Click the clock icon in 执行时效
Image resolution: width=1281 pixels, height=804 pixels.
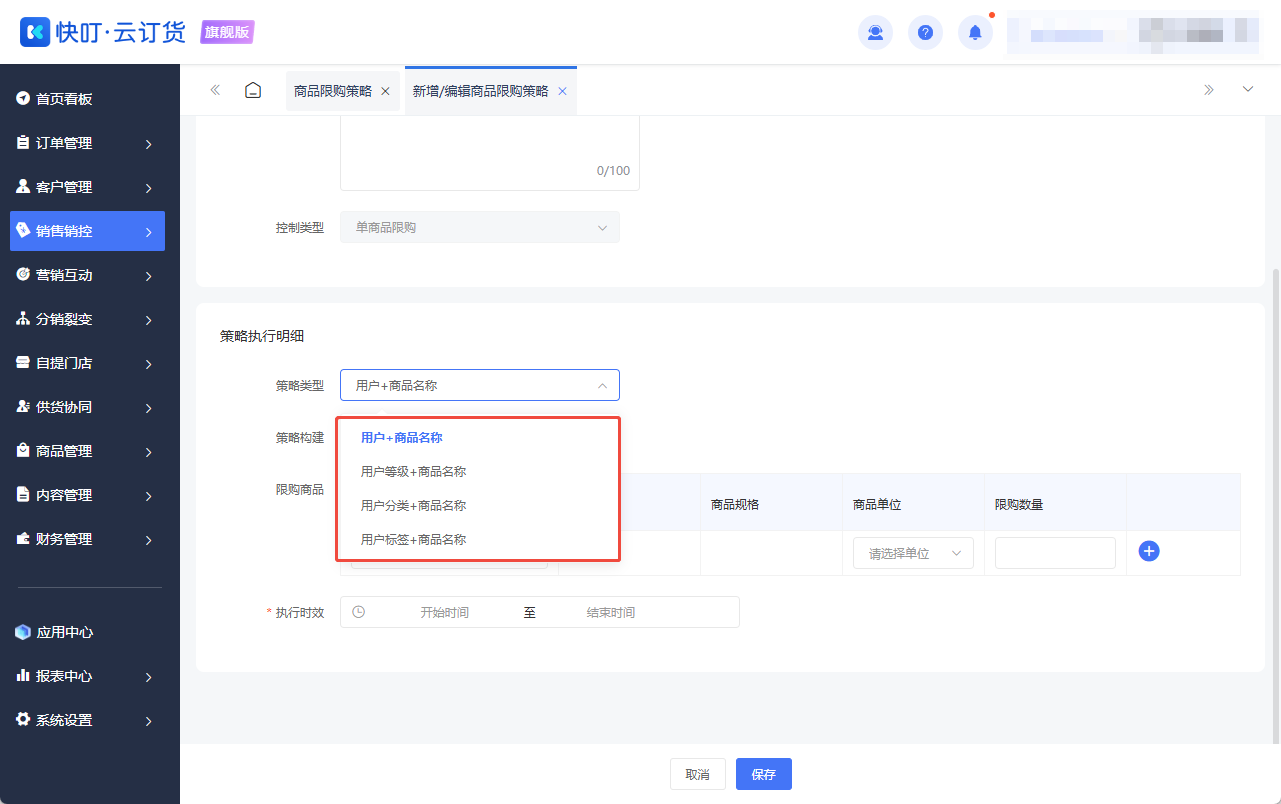358,612
